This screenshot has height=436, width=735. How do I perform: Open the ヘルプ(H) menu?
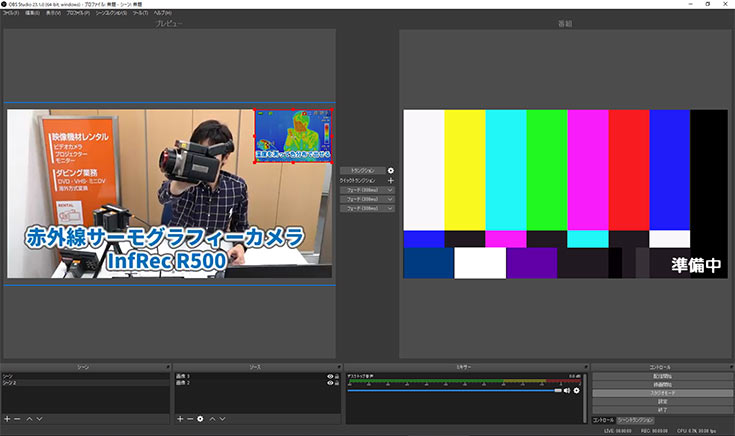click(x=162, y=13)
